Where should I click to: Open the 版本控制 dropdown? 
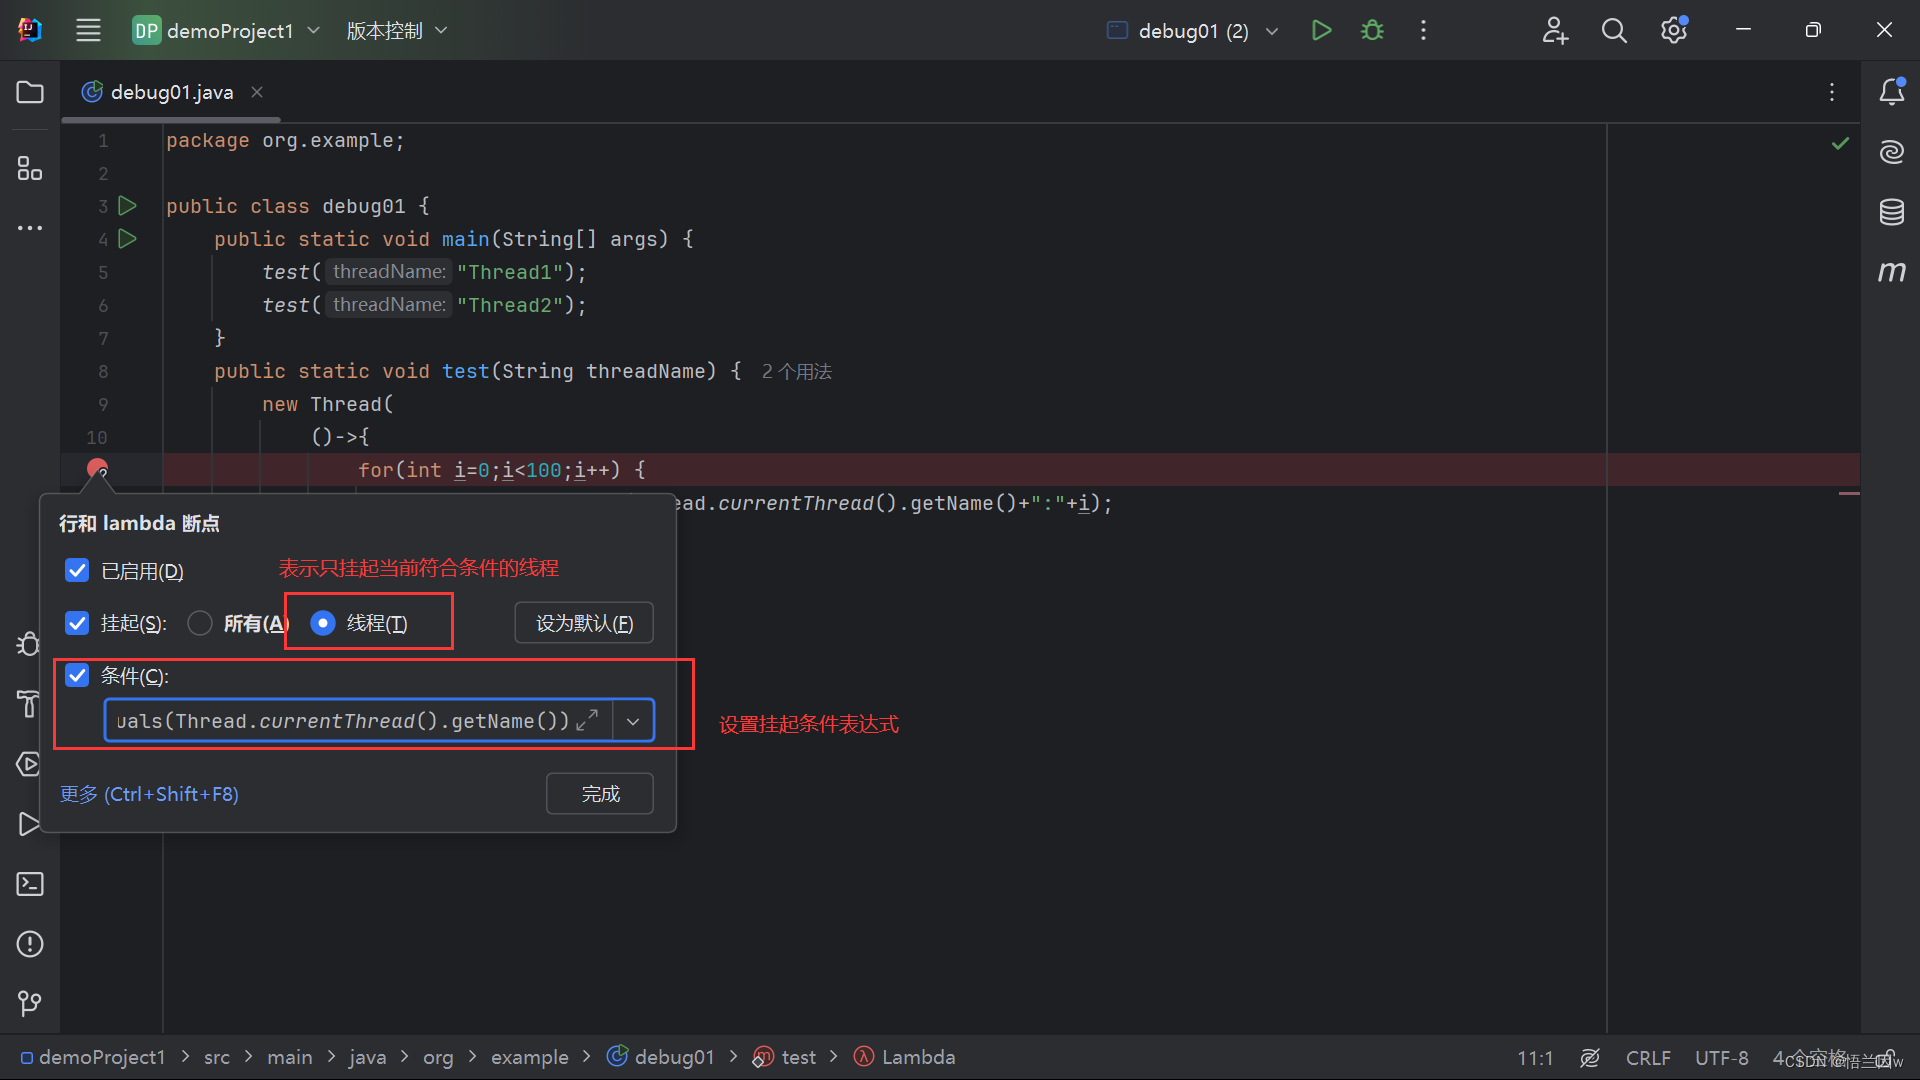396,30
